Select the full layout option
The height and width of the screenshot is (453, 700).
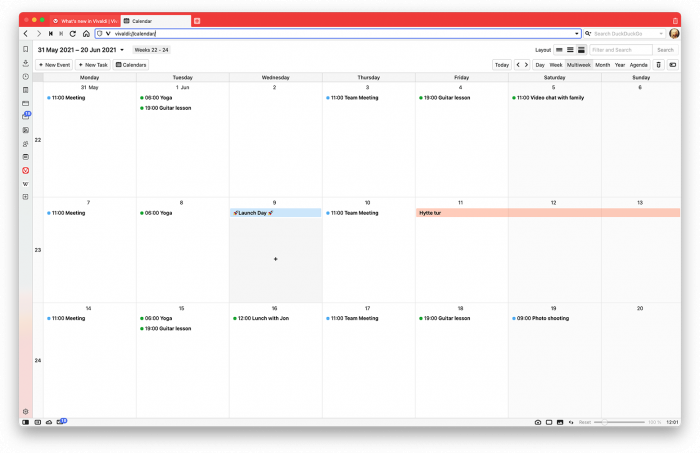tap(581, 50)
